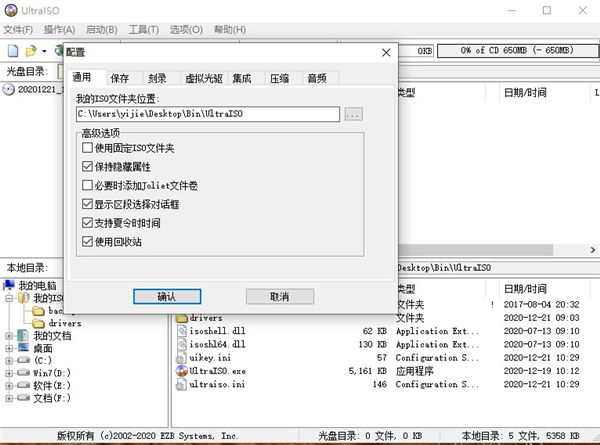Select the UltraISO.exe file name
Image resolution: width=600 pixels, height=445 pixels.
[x=218, y=371]
